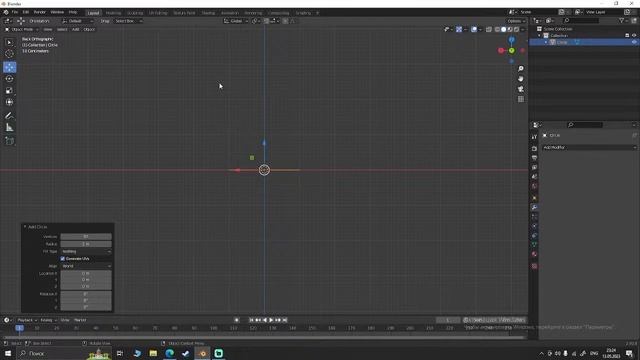The image size is (640, 360).
Task: Select the Annotate tool
Action: click(9, 116)
